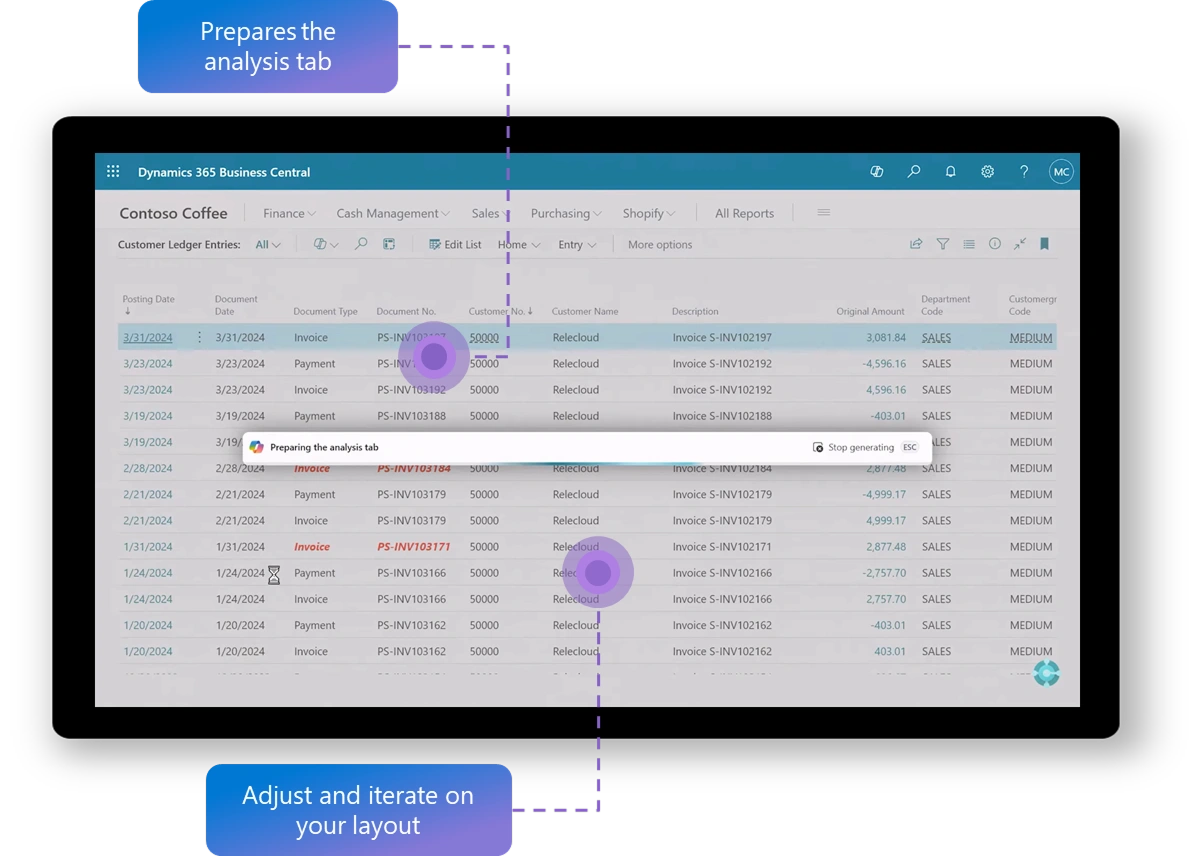Expand the All filter dropdown

[266, 244]
